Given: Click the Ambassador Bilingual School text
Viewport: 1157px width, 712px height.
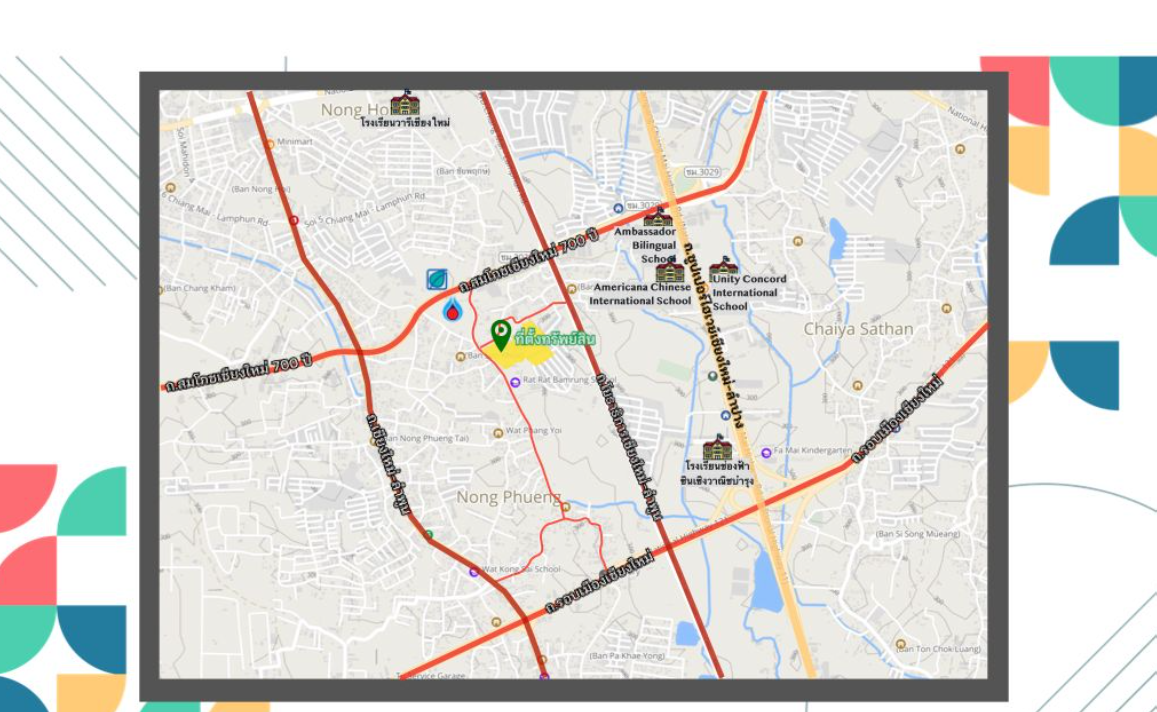Looking at the screenshot, I should coord(647,245).
